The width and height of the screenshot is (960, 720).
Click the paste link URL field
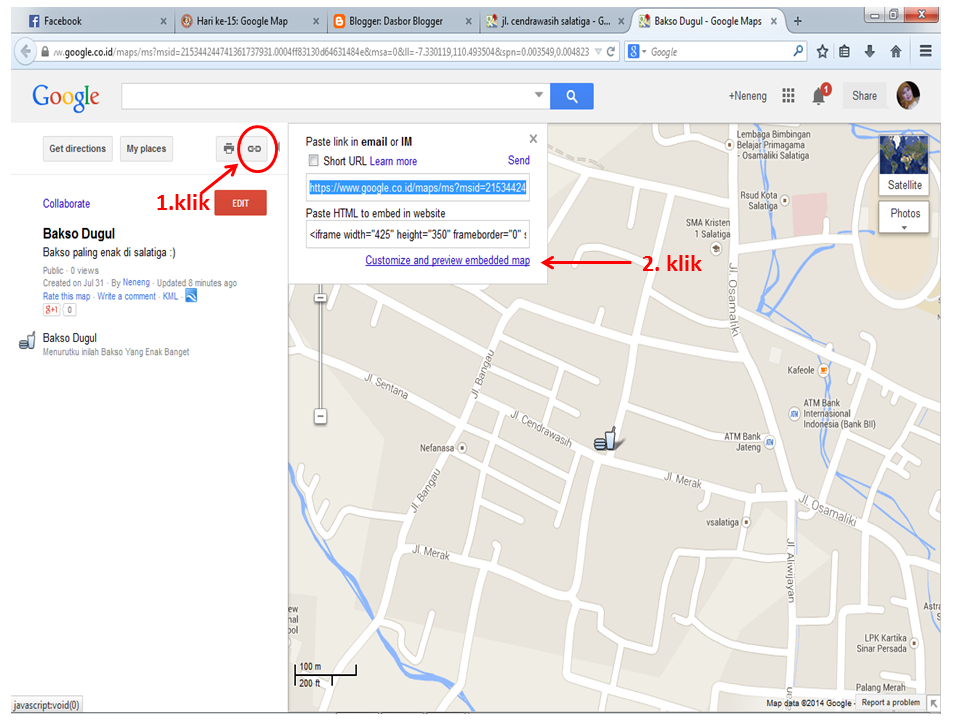[x=418, y=187]
